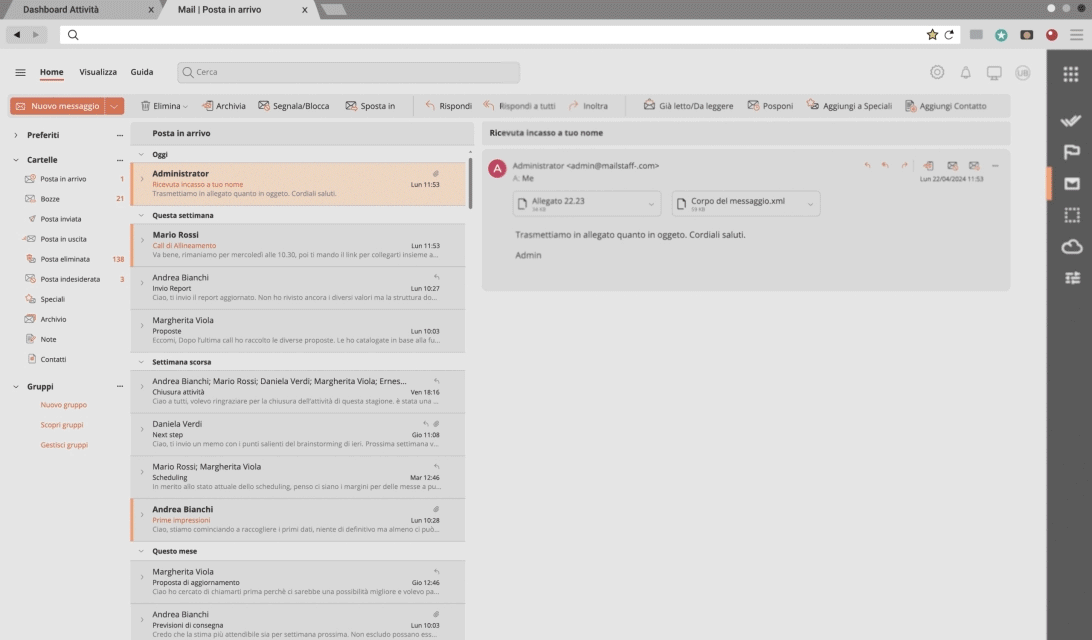
Task: Click the Scopri gruppi link
Action: (x=62, y=425)
